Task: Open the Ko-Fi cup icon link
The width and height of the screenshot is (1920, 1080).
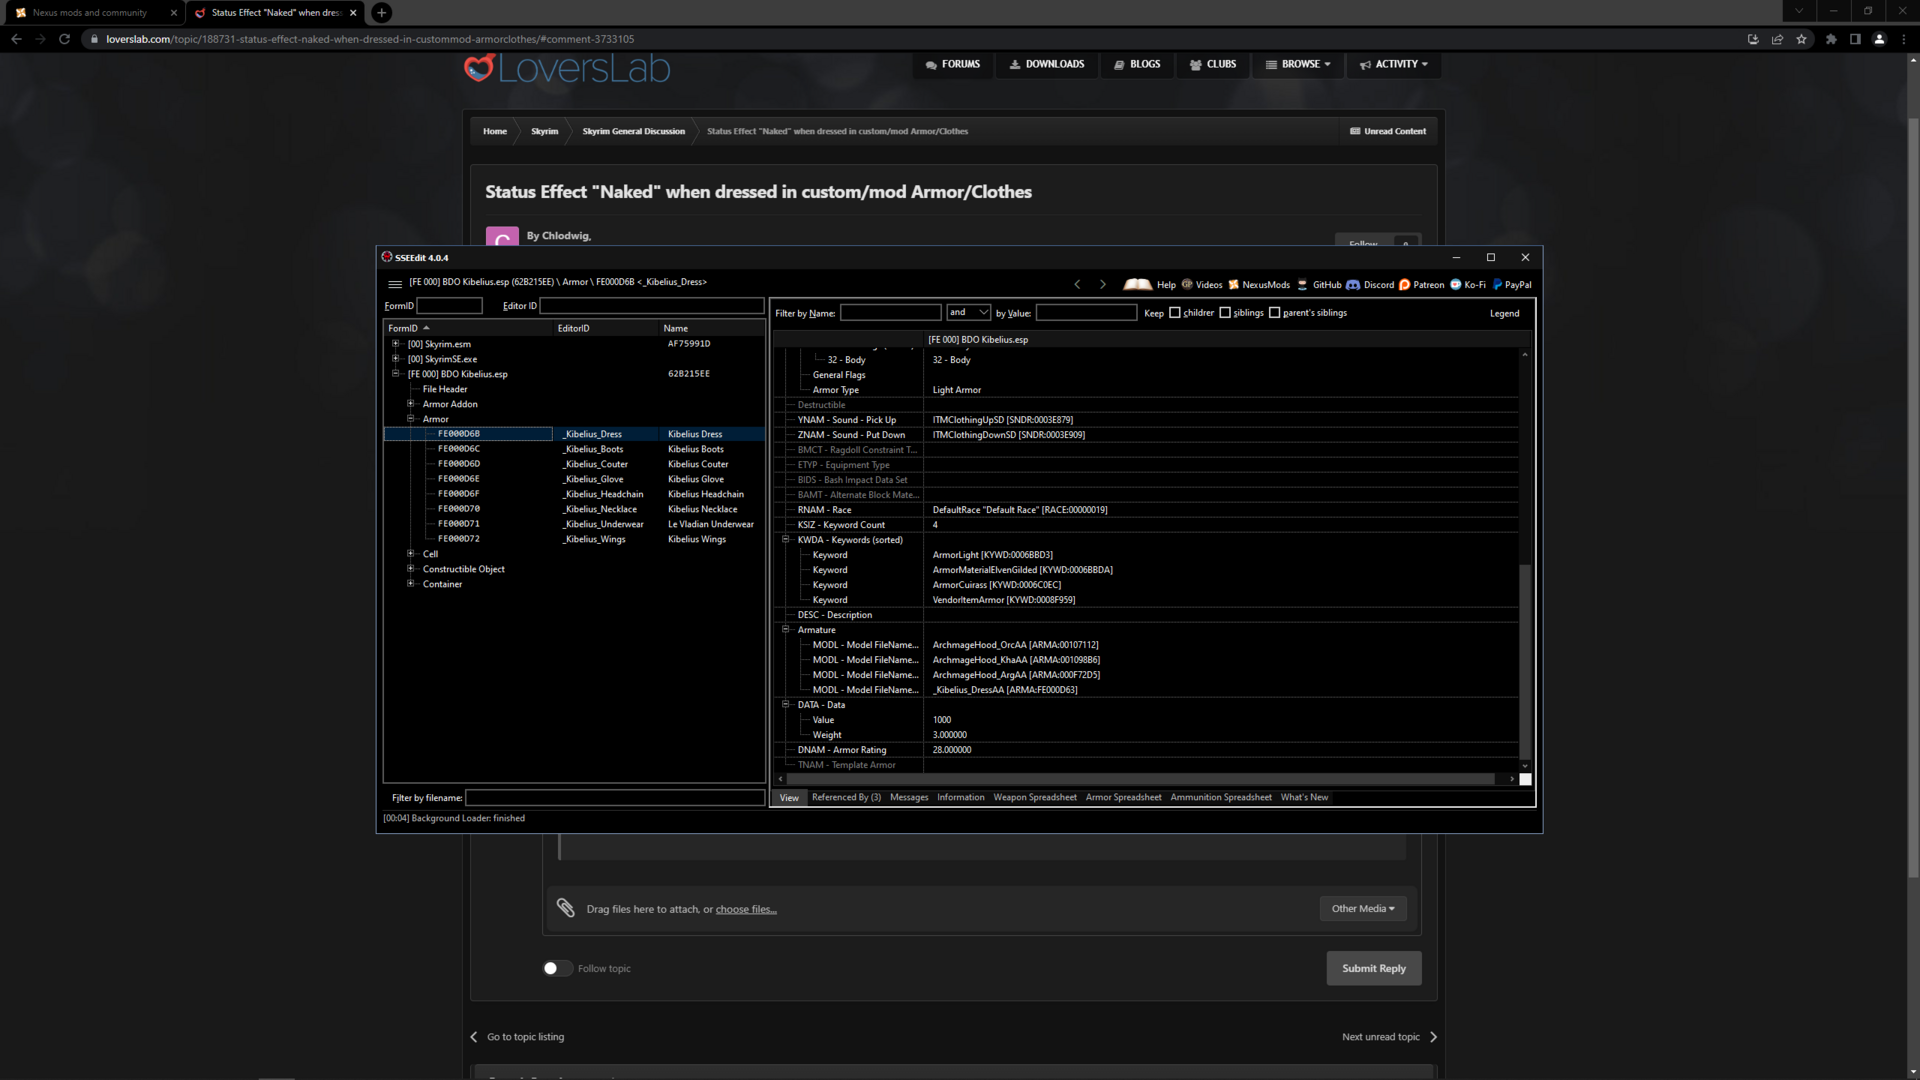Action: 1456,285
